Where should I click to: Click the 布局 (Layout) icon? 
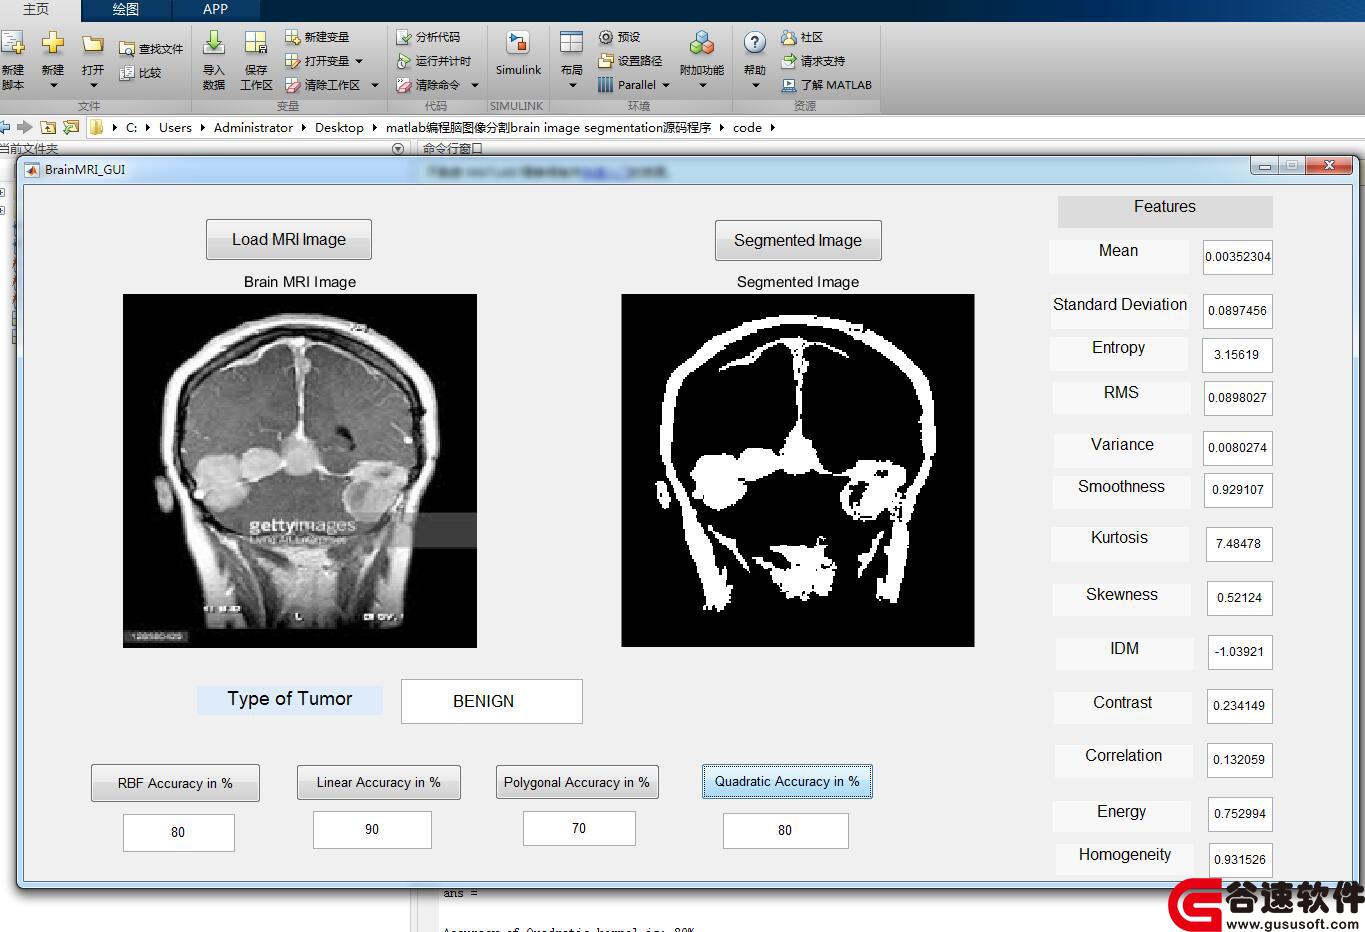pos(571,42)
